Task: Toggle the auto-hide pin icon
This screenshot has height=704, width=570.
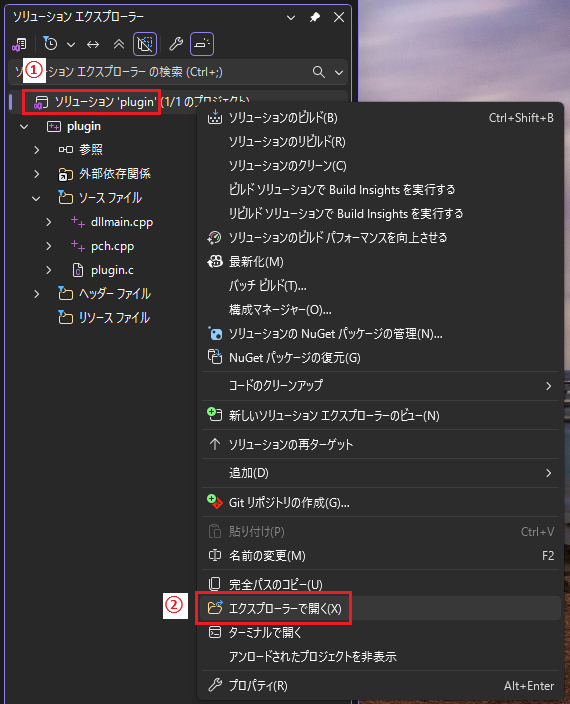Action: 315,17
